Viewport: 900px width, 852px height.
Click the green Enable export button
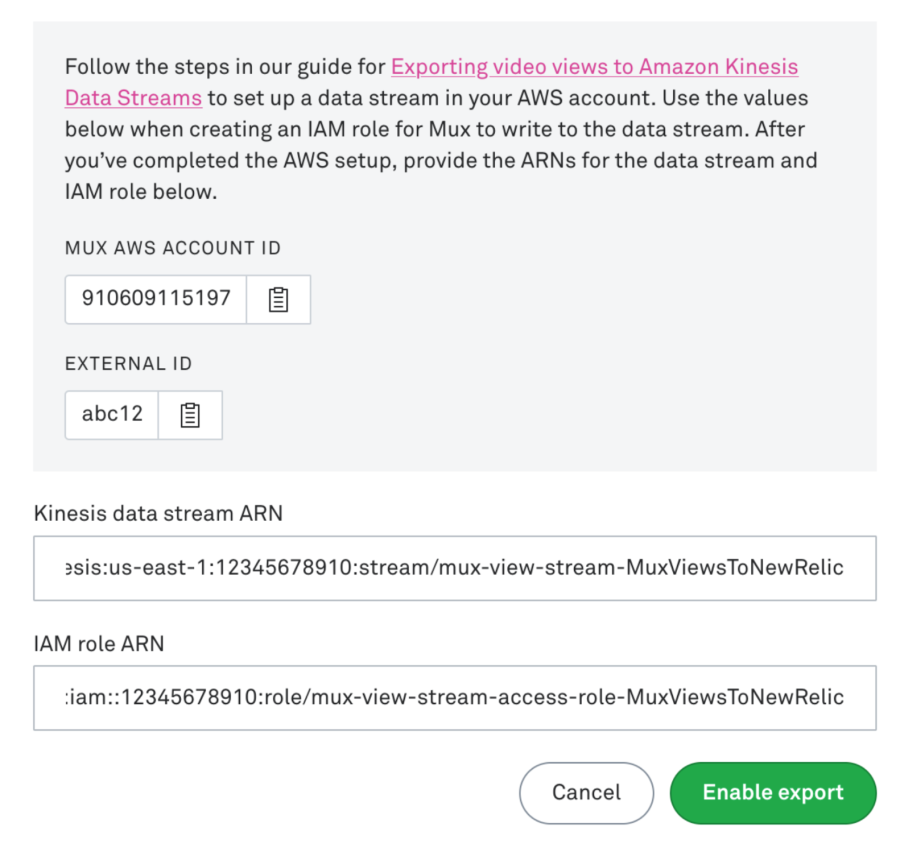click(x=773, y=793)
